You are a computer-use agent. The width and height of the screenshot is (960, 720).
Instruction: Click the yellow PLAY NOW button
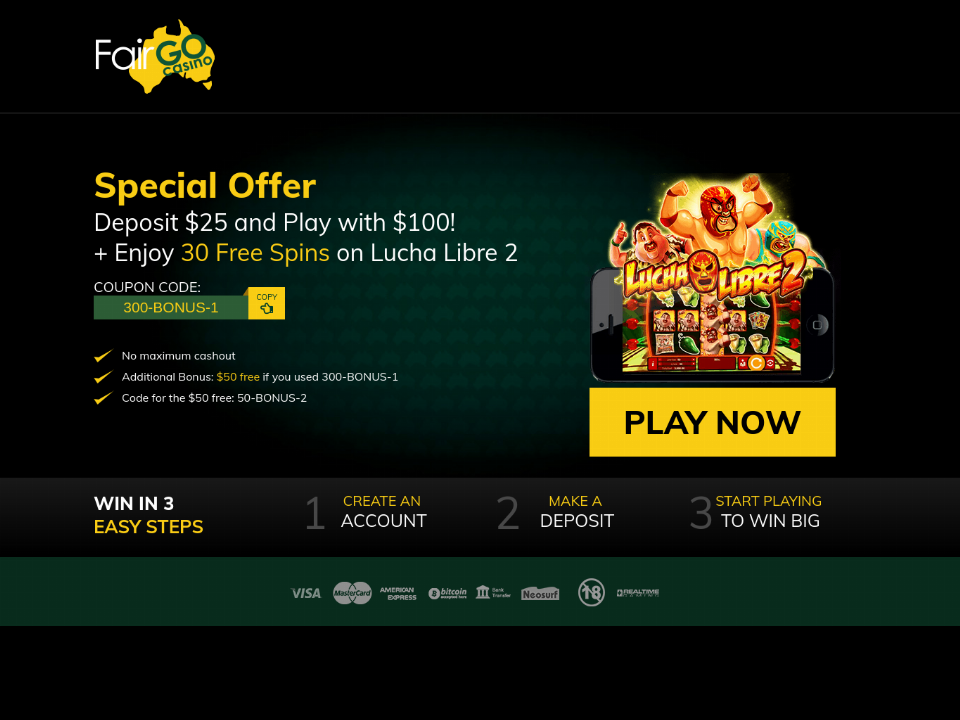coord(712,422)
